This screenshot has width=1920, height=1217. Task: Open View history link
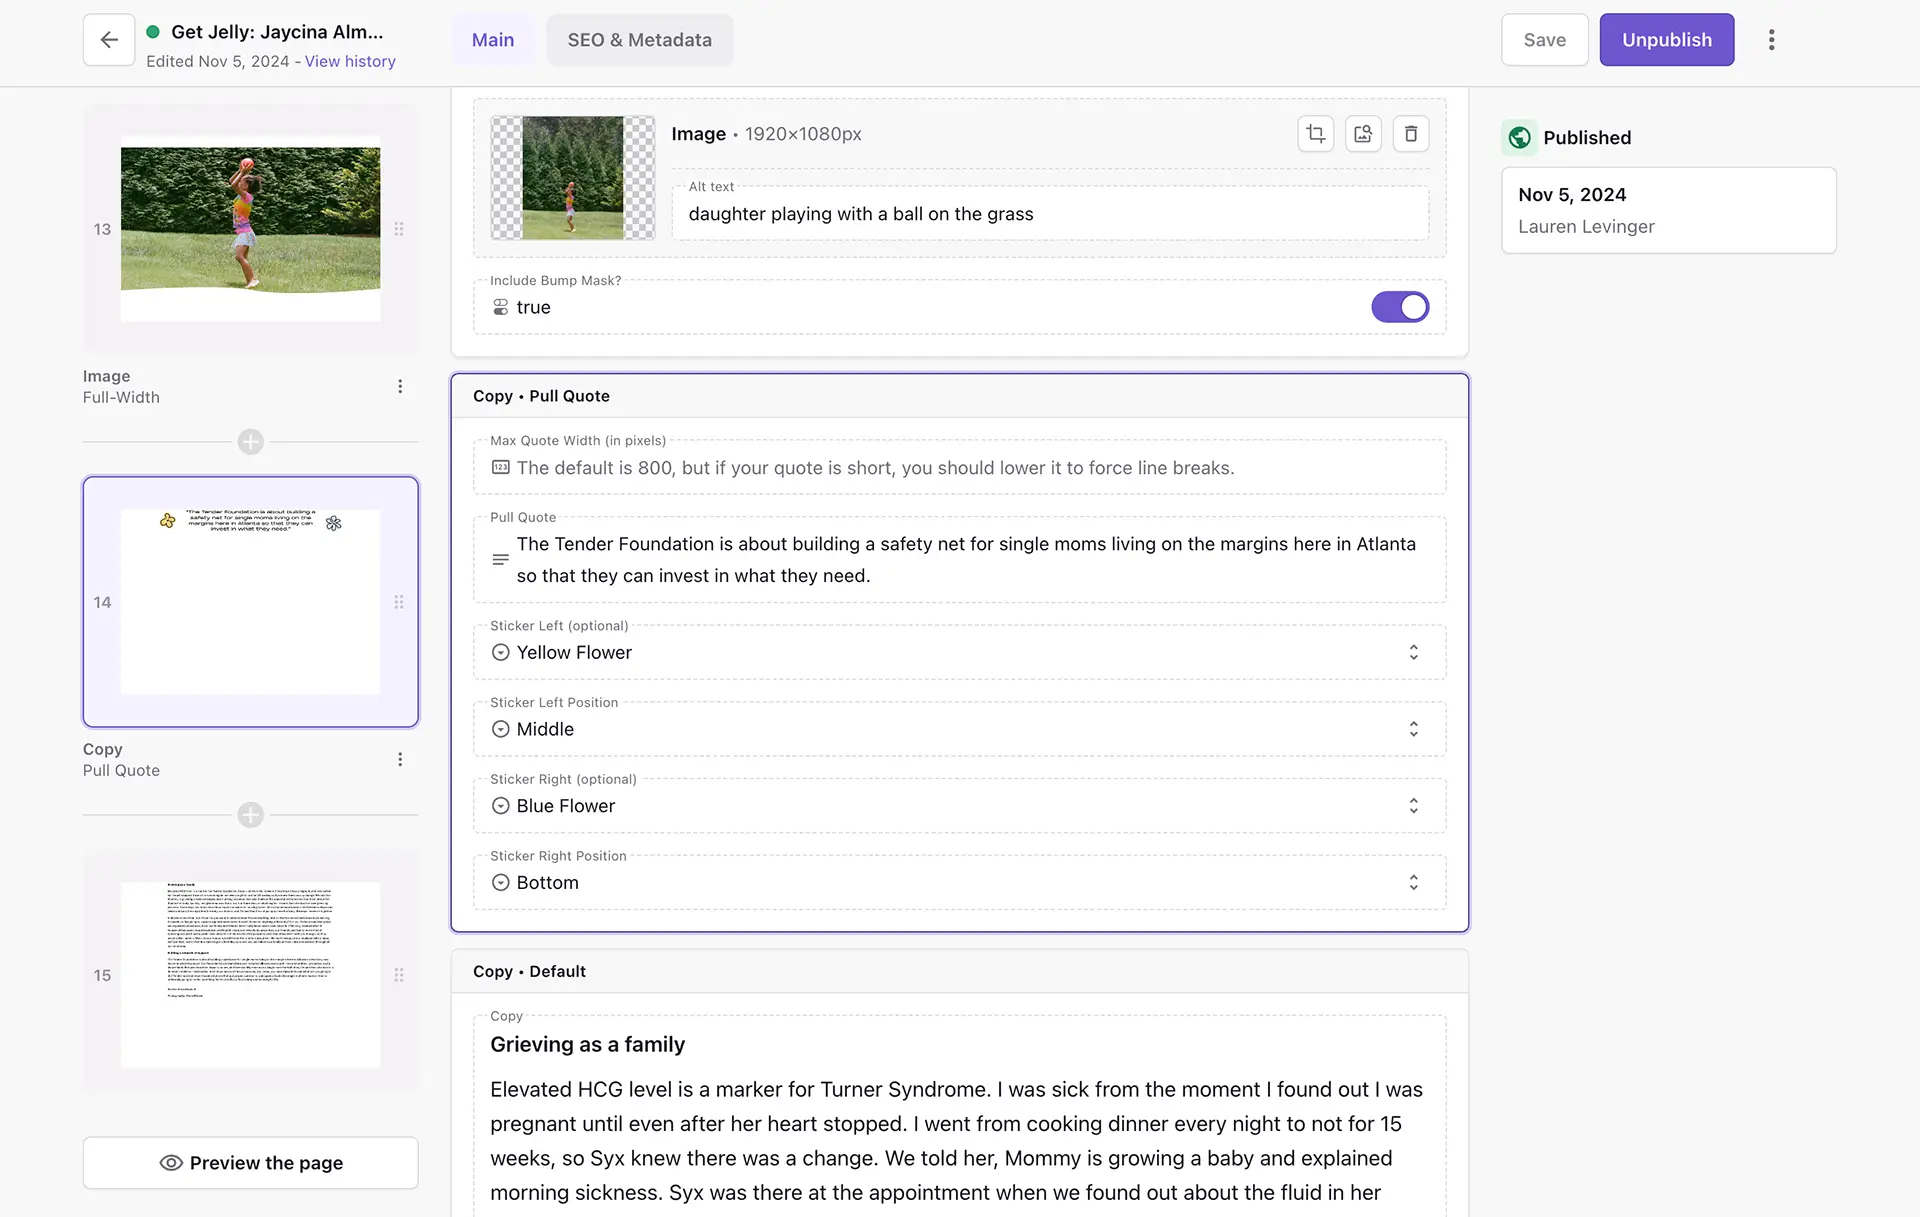tap(350, 61)
